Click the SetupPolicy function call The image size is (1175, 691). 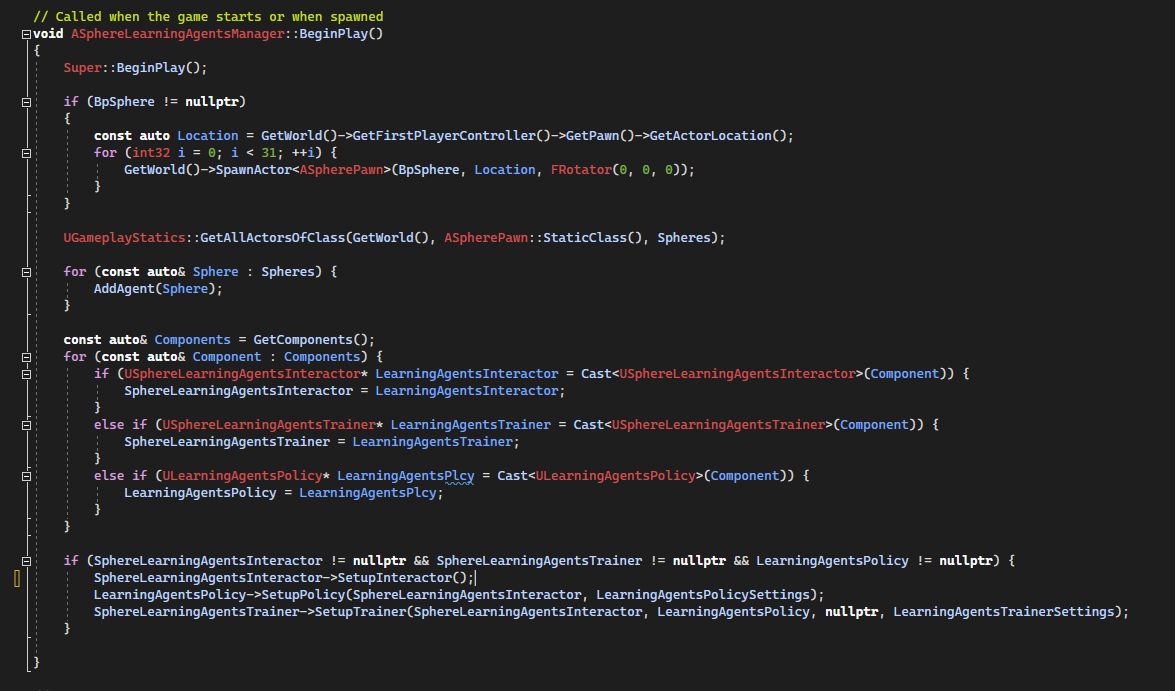(x=303, y=594)
